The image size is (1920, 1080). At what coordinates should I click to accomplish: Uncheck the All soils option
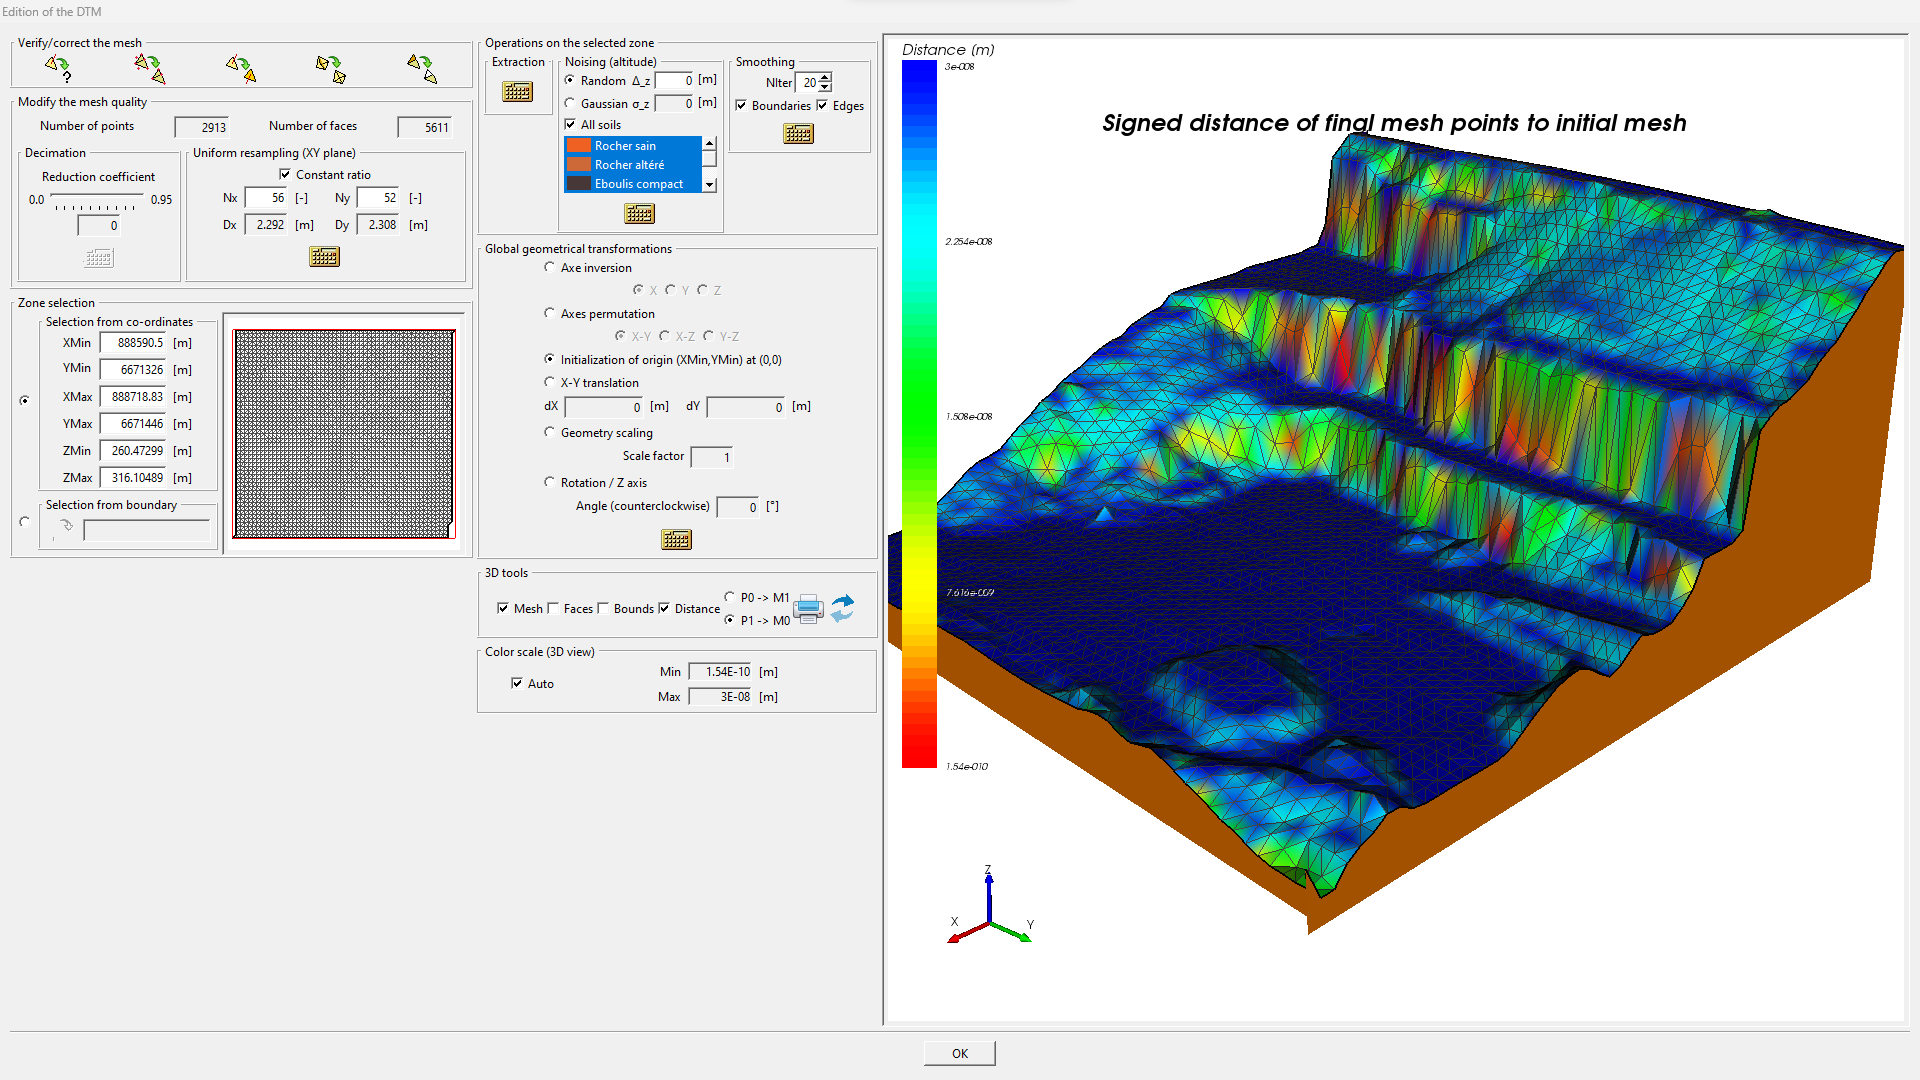pos(568,125)
